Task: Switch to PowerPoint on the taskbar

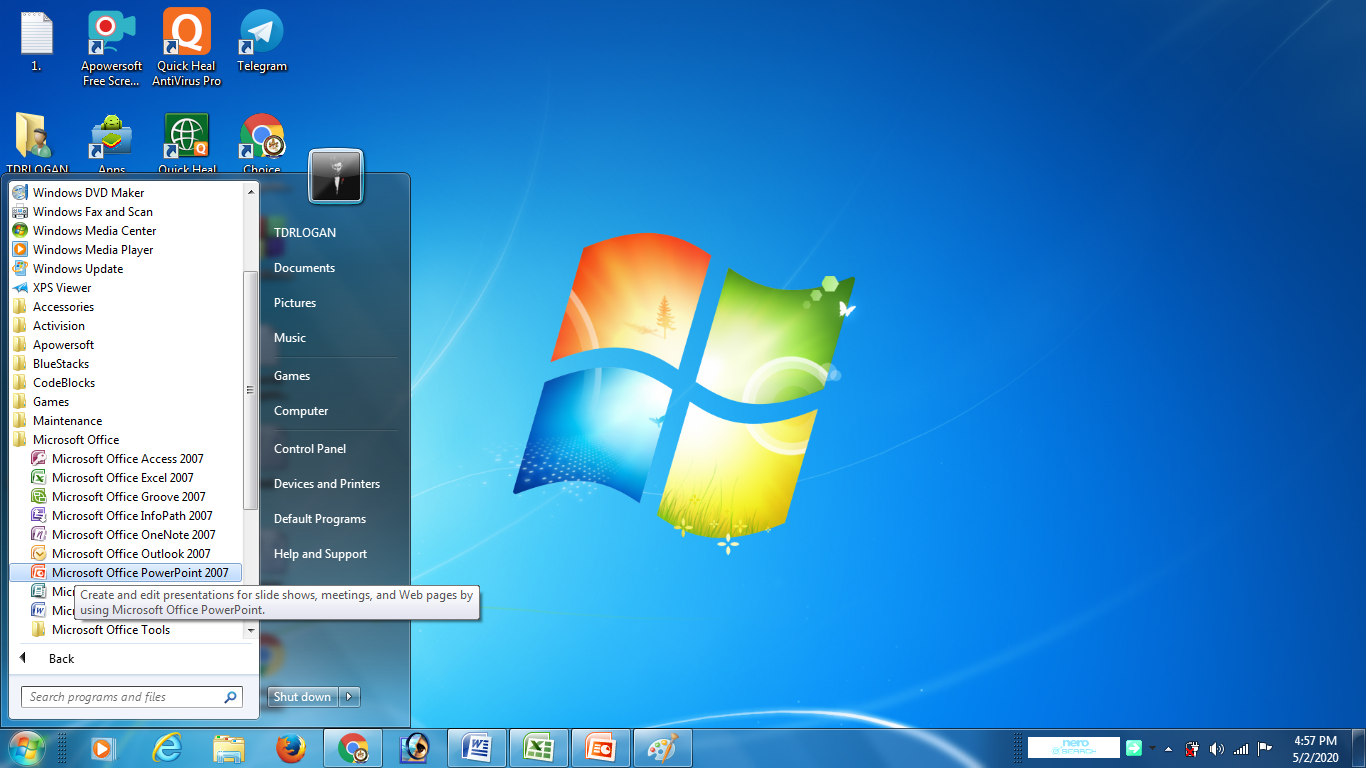Action: (601, 748)
